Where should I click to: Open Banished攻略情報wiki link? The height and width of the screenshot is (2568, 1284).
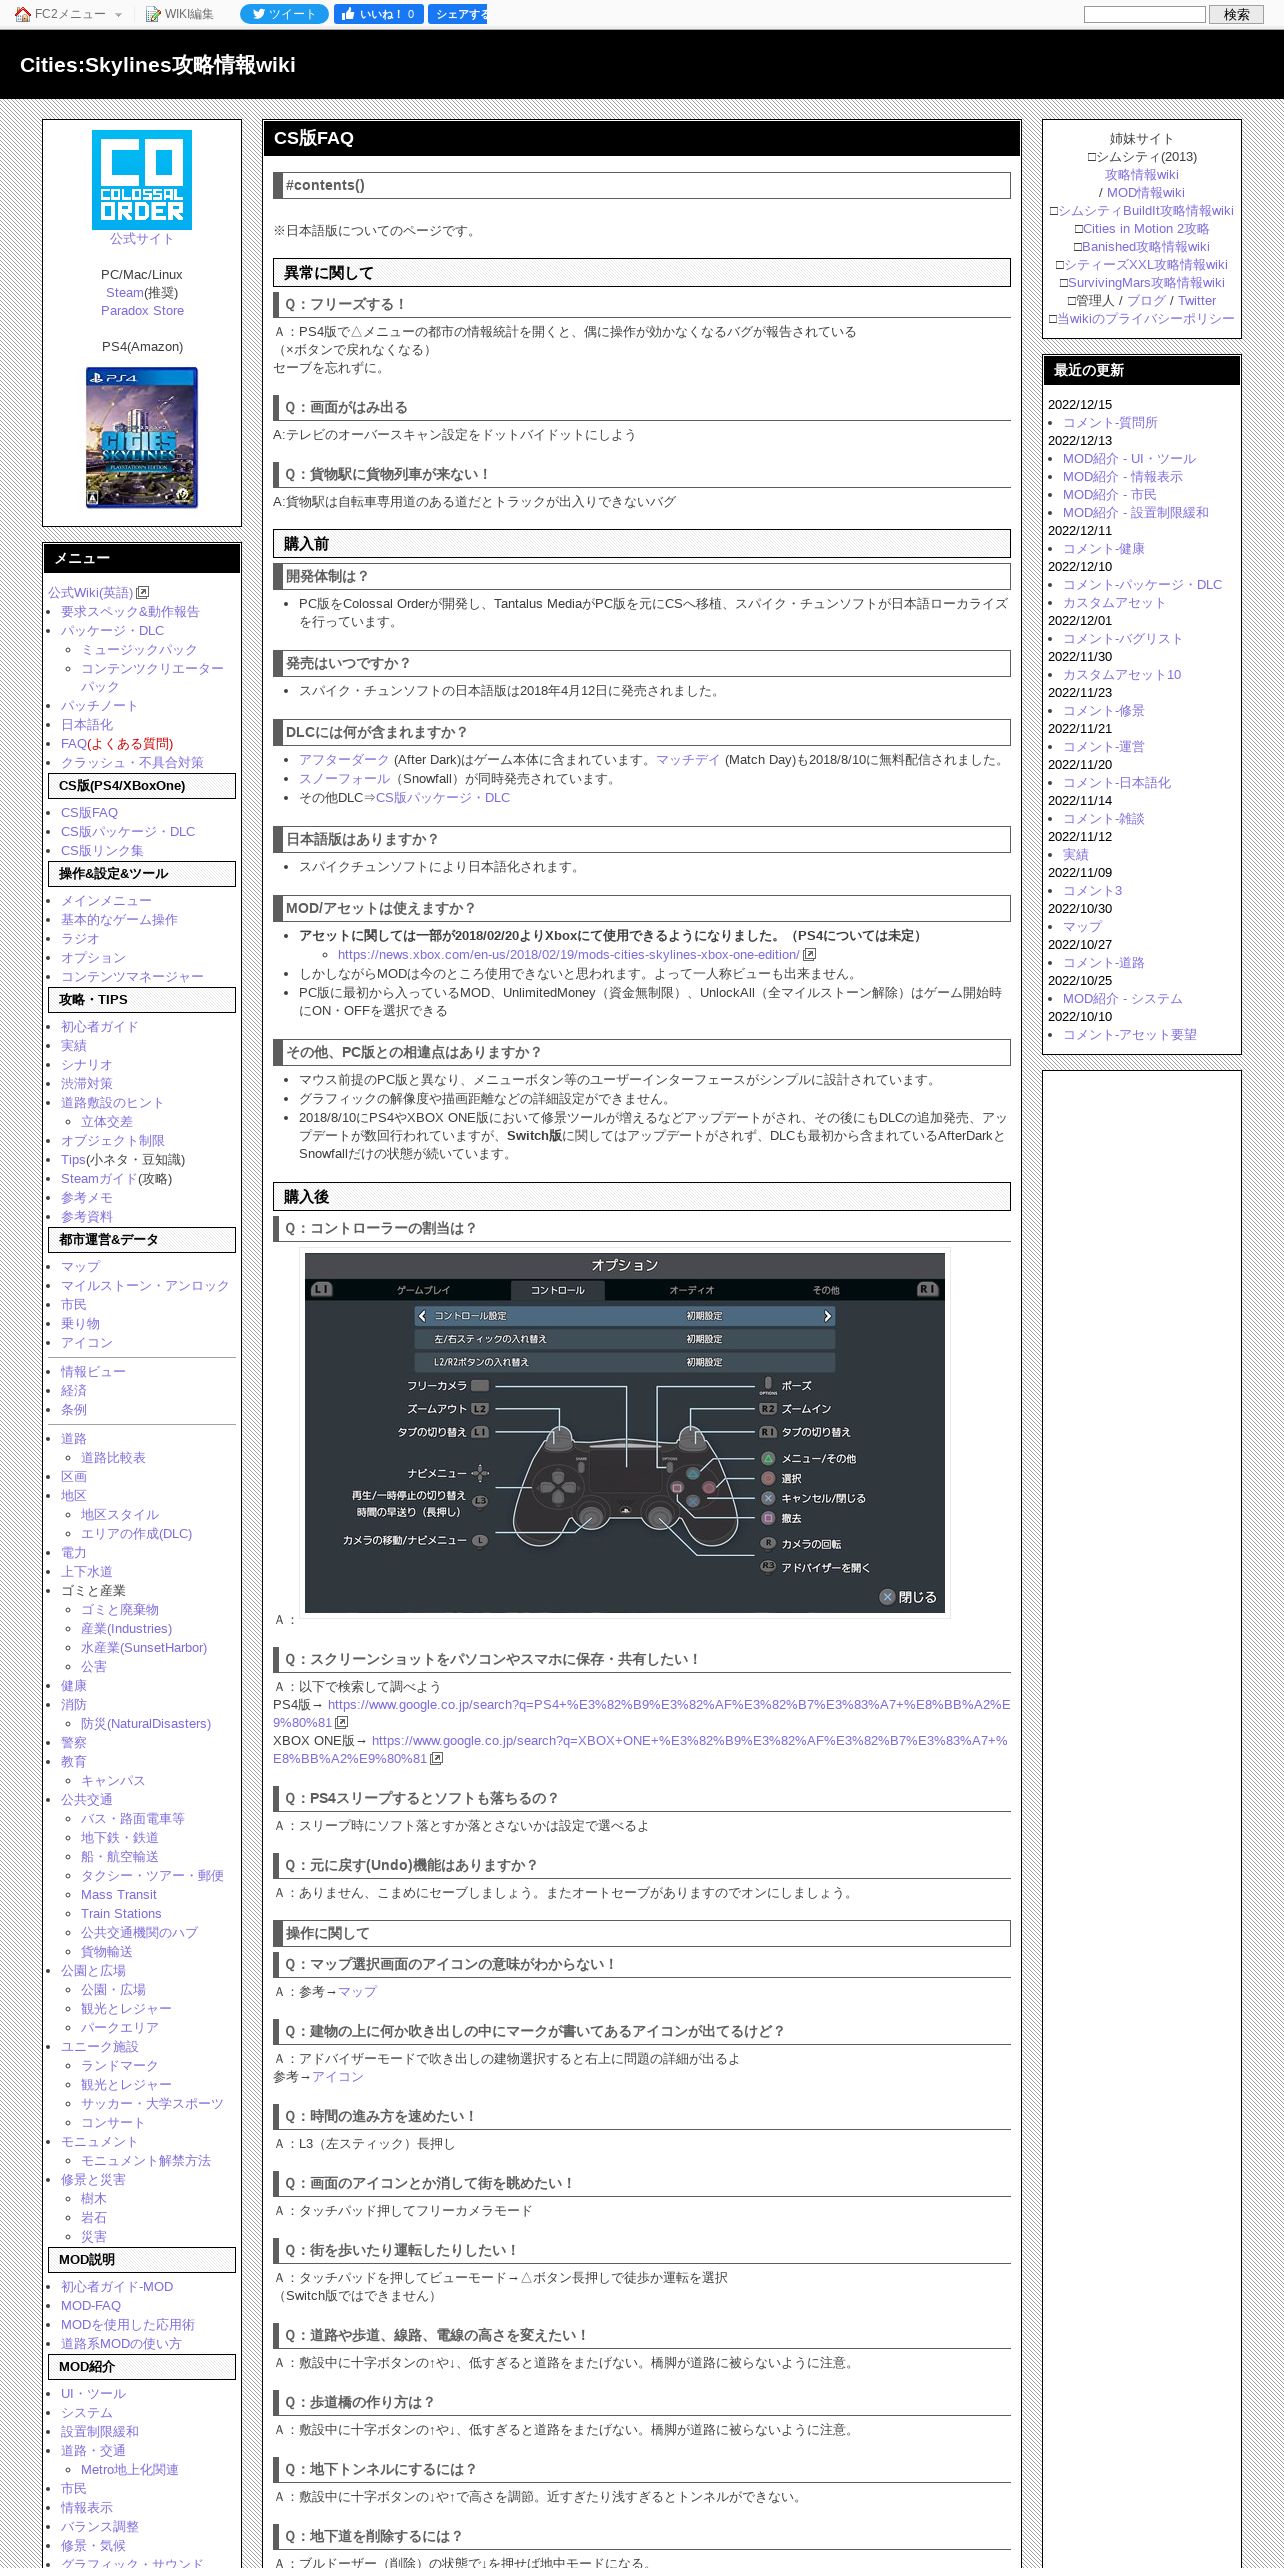click(1146, 246)
